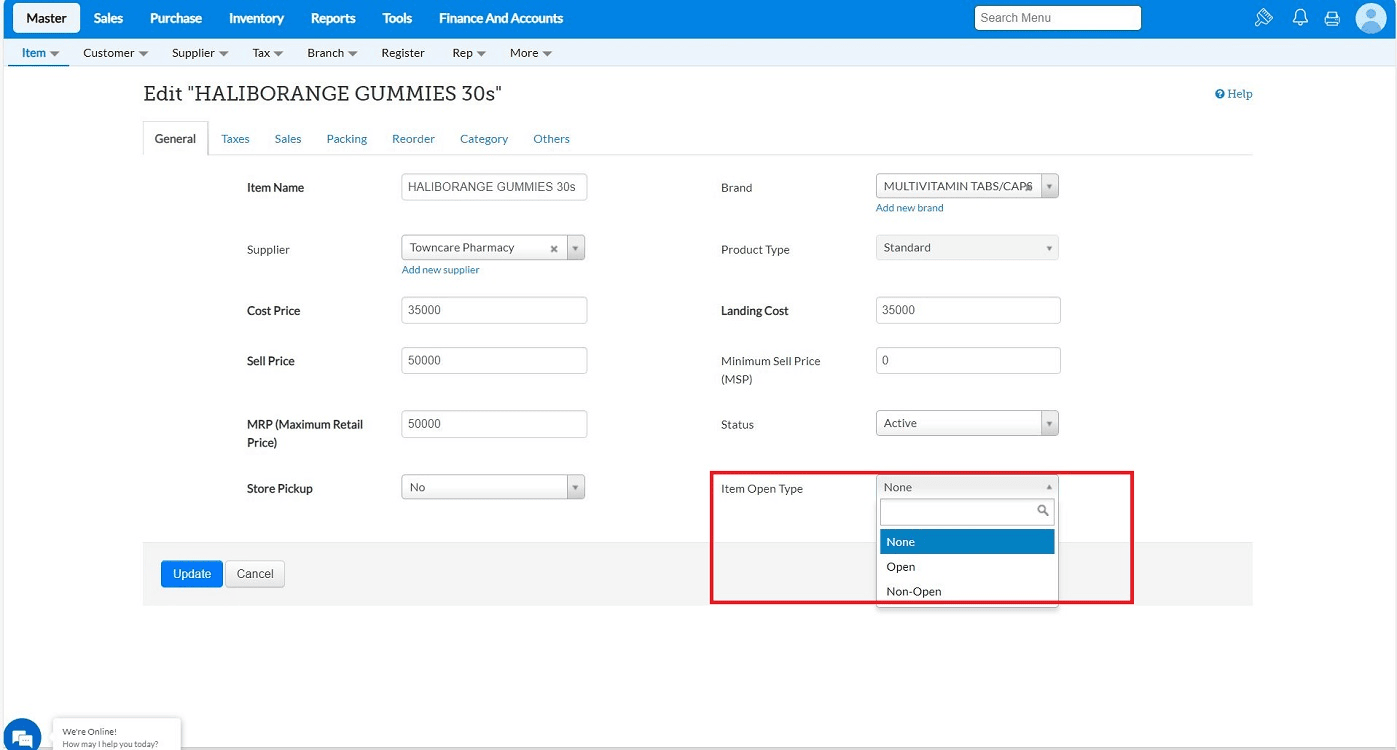The height and width of the screenshot is (750, 1397).
Task: Open the Inventory menu
Action: 256,18
